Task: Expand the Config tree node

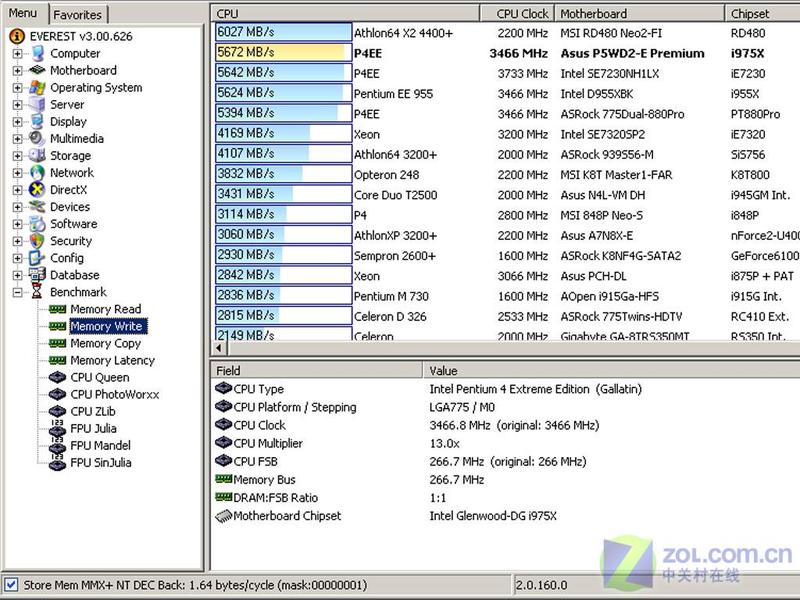Action: click(x=17, y=258)
